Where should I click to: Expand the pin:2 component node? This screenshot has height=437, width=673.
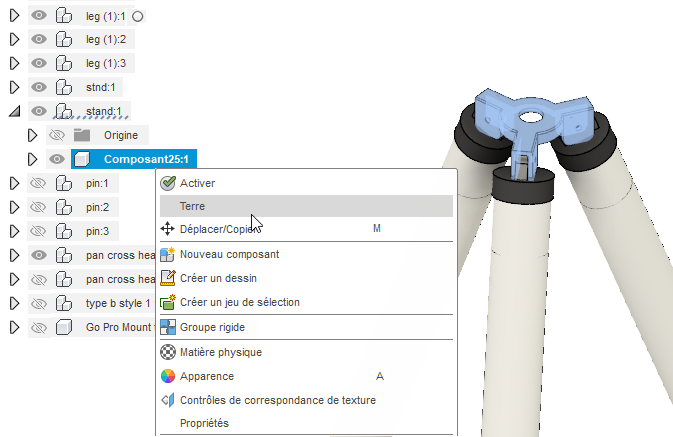(14, 208)
